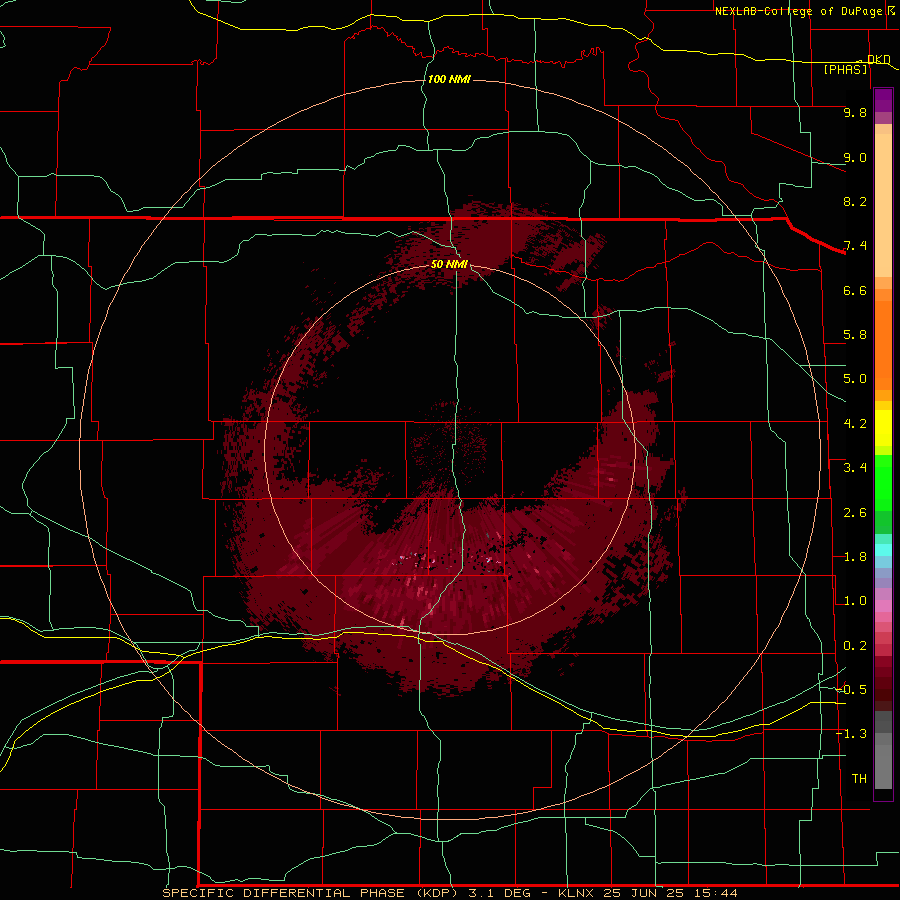Click the 5.8 value on color scale

point(855,335)
